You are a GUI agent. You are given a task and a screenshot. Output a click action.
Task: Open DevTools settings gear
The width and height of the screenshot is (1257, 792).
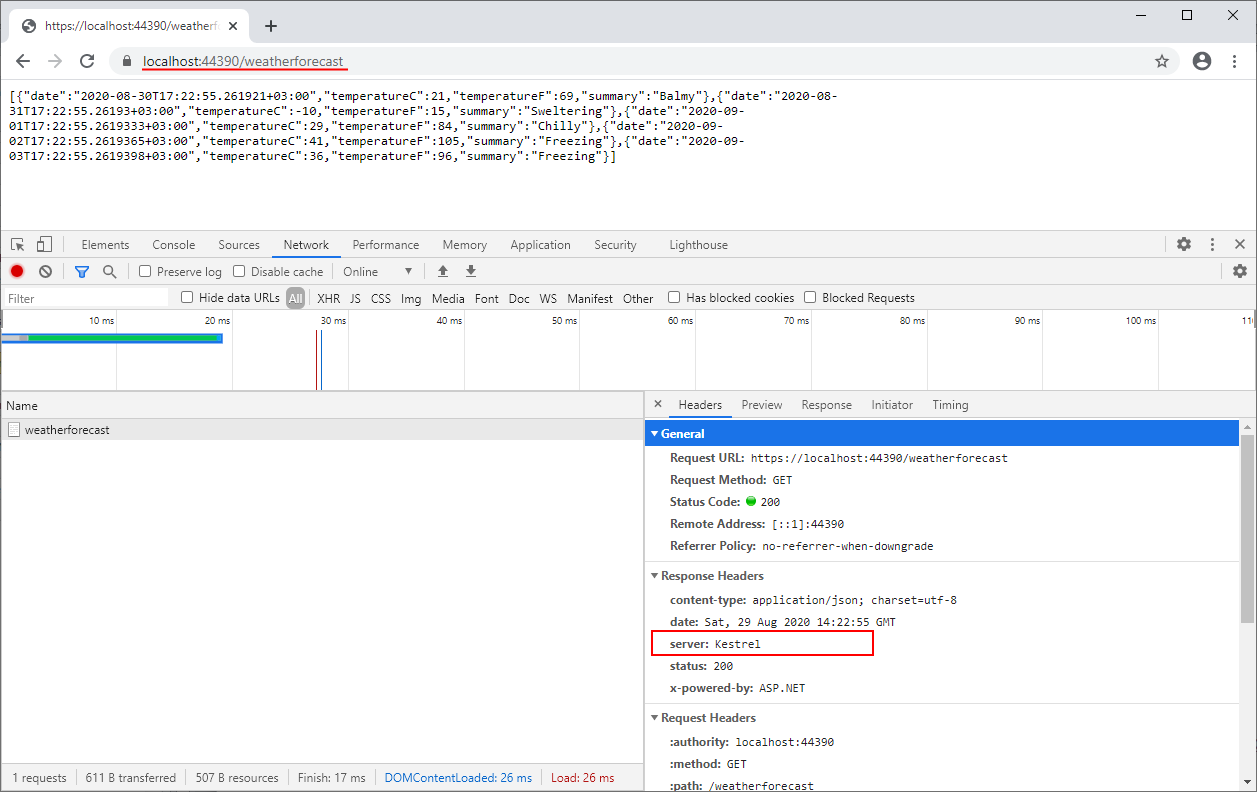tap(1184, 244)
